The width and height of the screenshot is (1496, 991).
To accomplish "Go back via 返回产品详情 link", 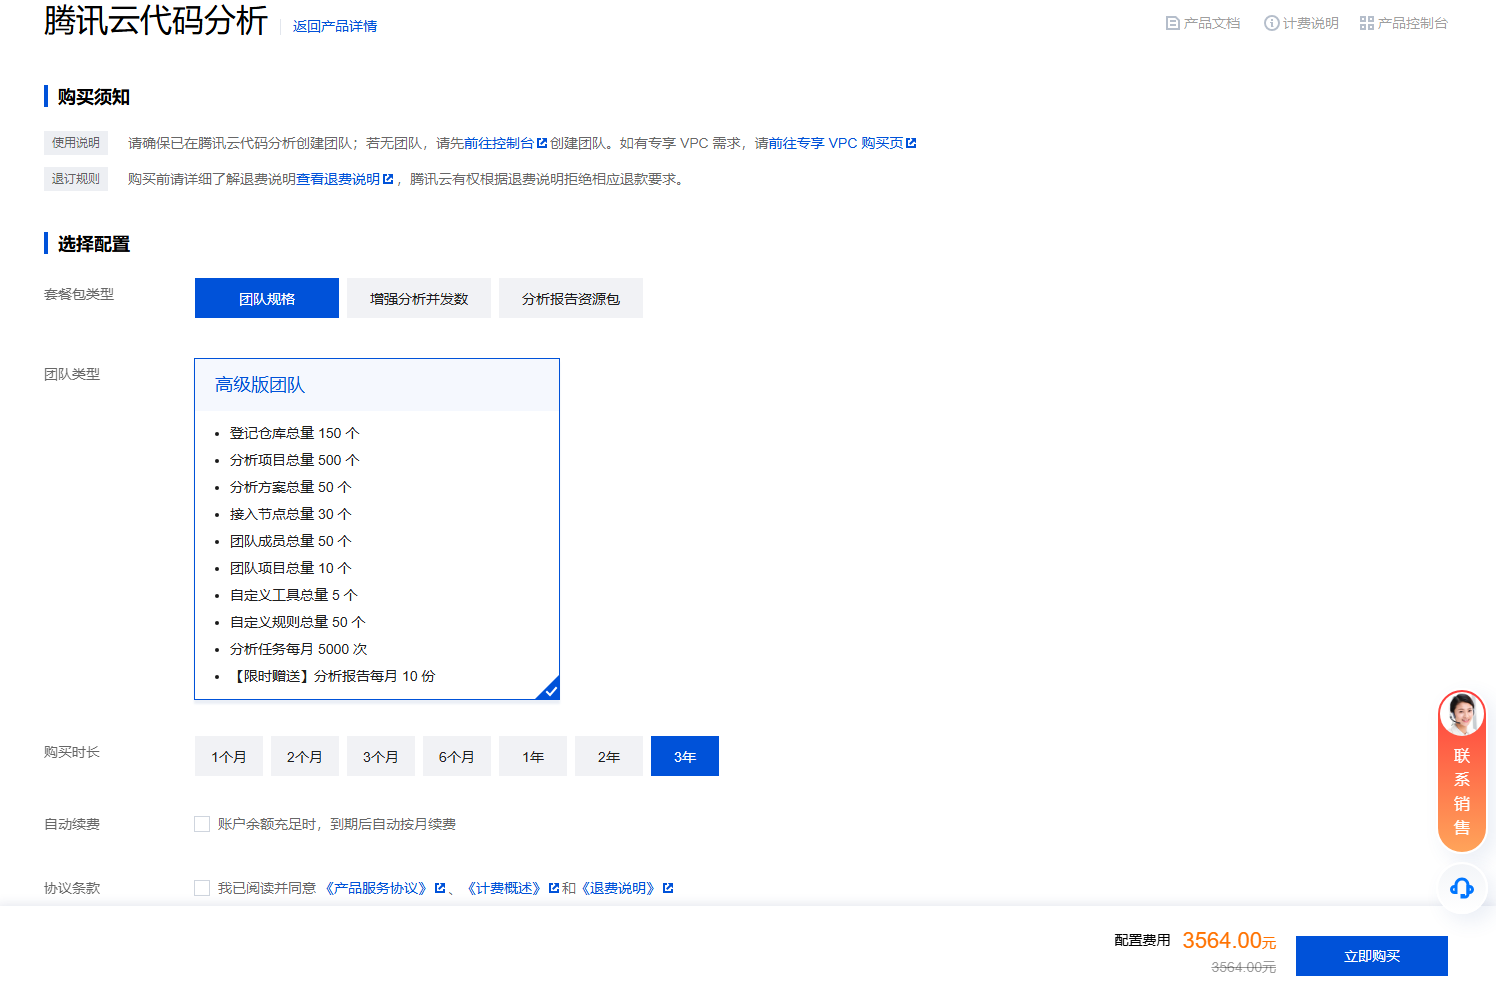I will (x=335, y=26).
